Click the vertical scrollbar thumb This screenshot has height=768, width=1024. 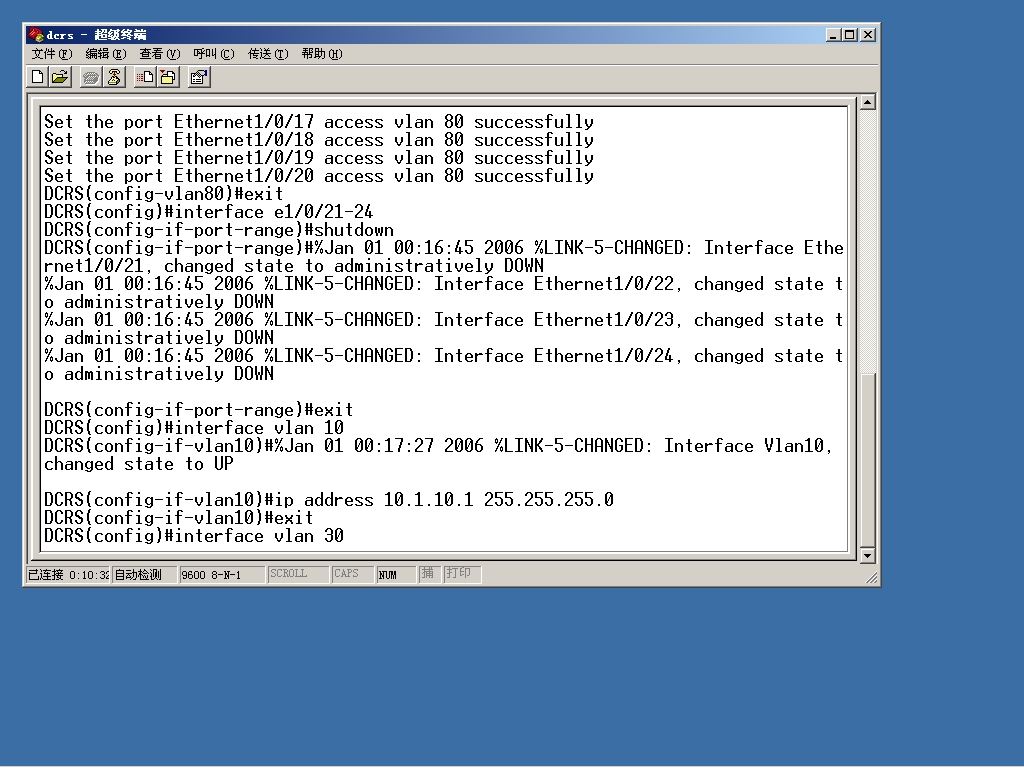tap(867, 460)
